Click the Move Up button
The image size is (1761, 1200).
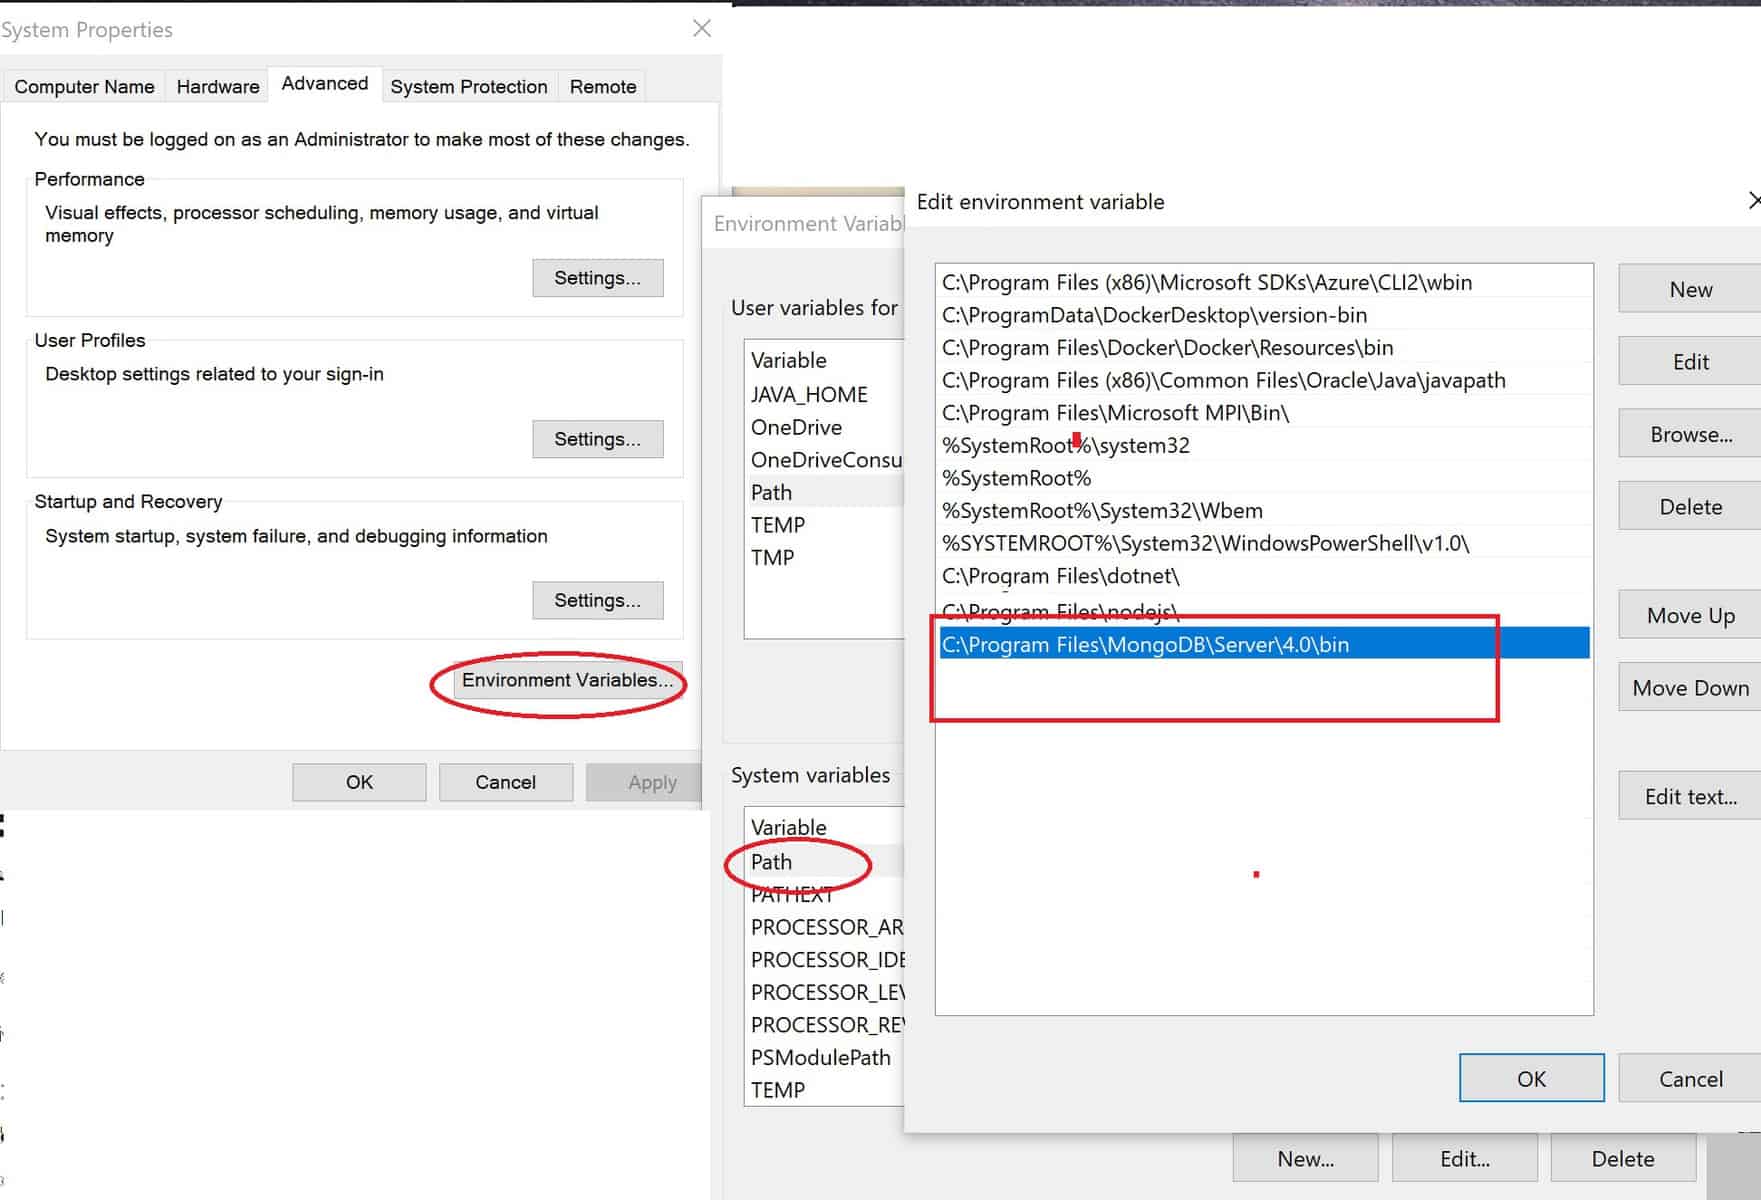[x=1690, y=615]
